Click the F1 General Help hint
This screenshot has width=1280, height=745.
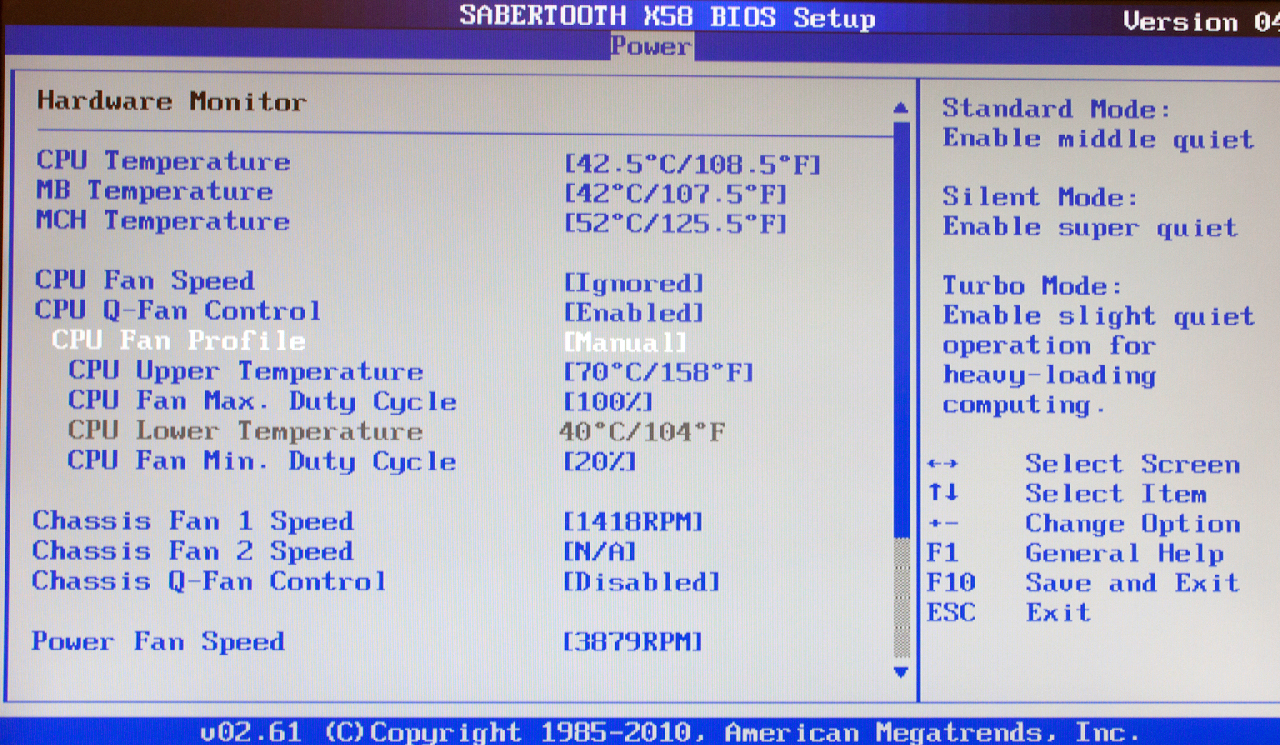(x=1075, y=553)
